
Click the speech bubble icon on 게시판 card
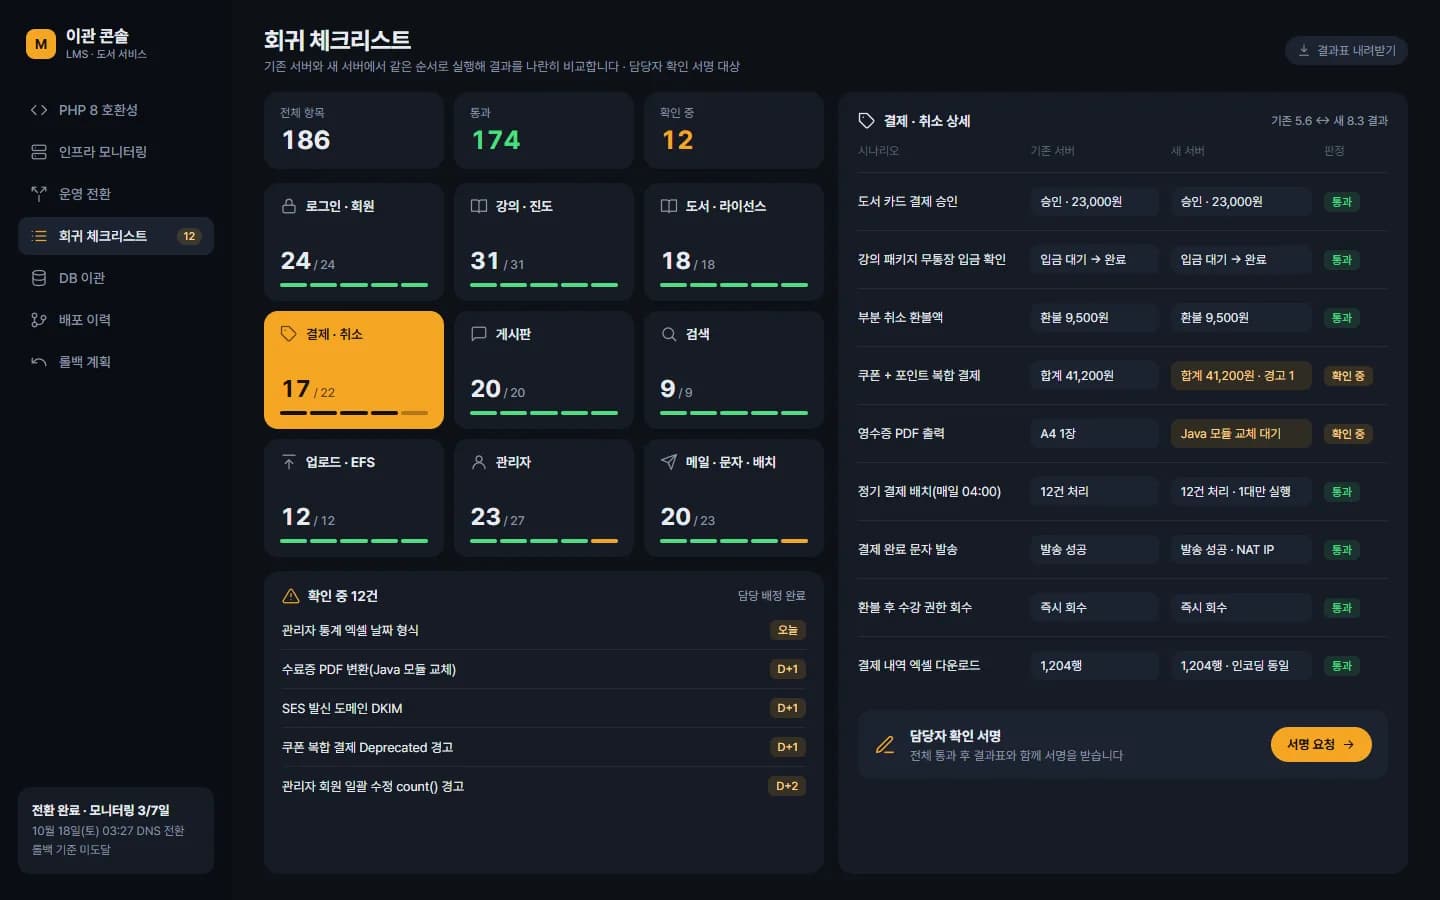[x=479, y=334]
